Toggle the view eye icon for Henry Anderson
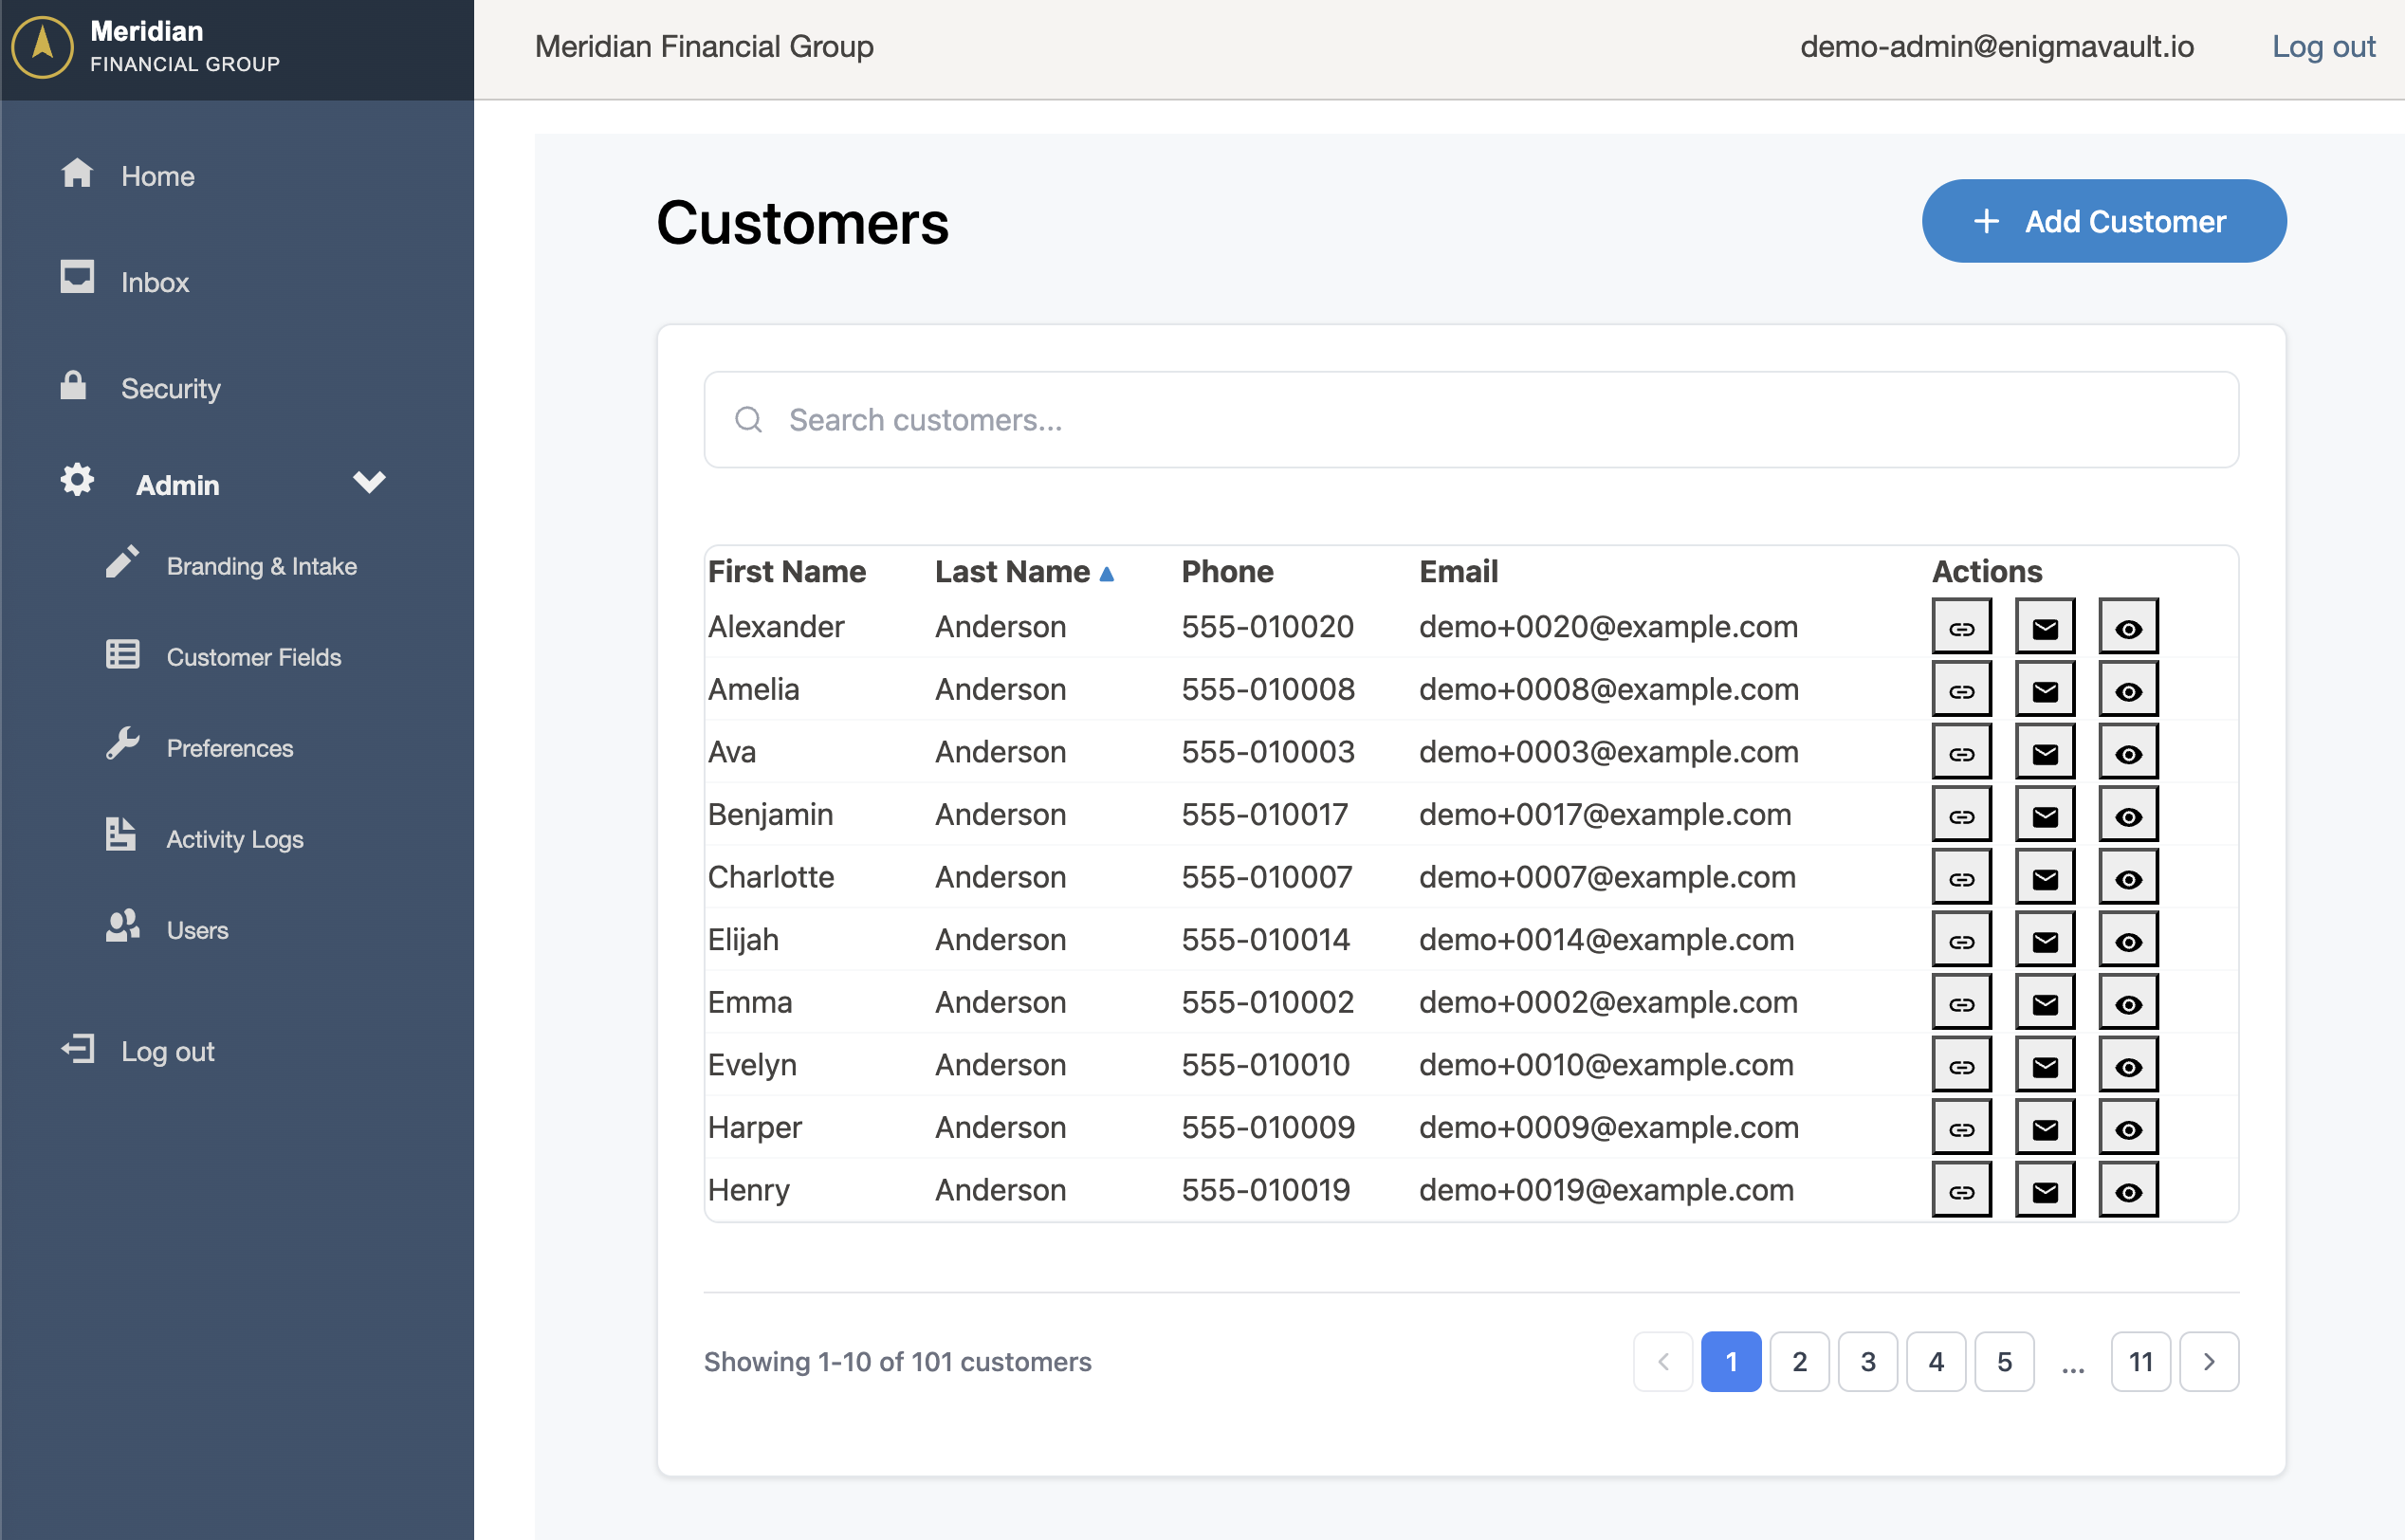Image resolution: width=2405 pixels, height=1540 pixels. pos(2128,1189)
